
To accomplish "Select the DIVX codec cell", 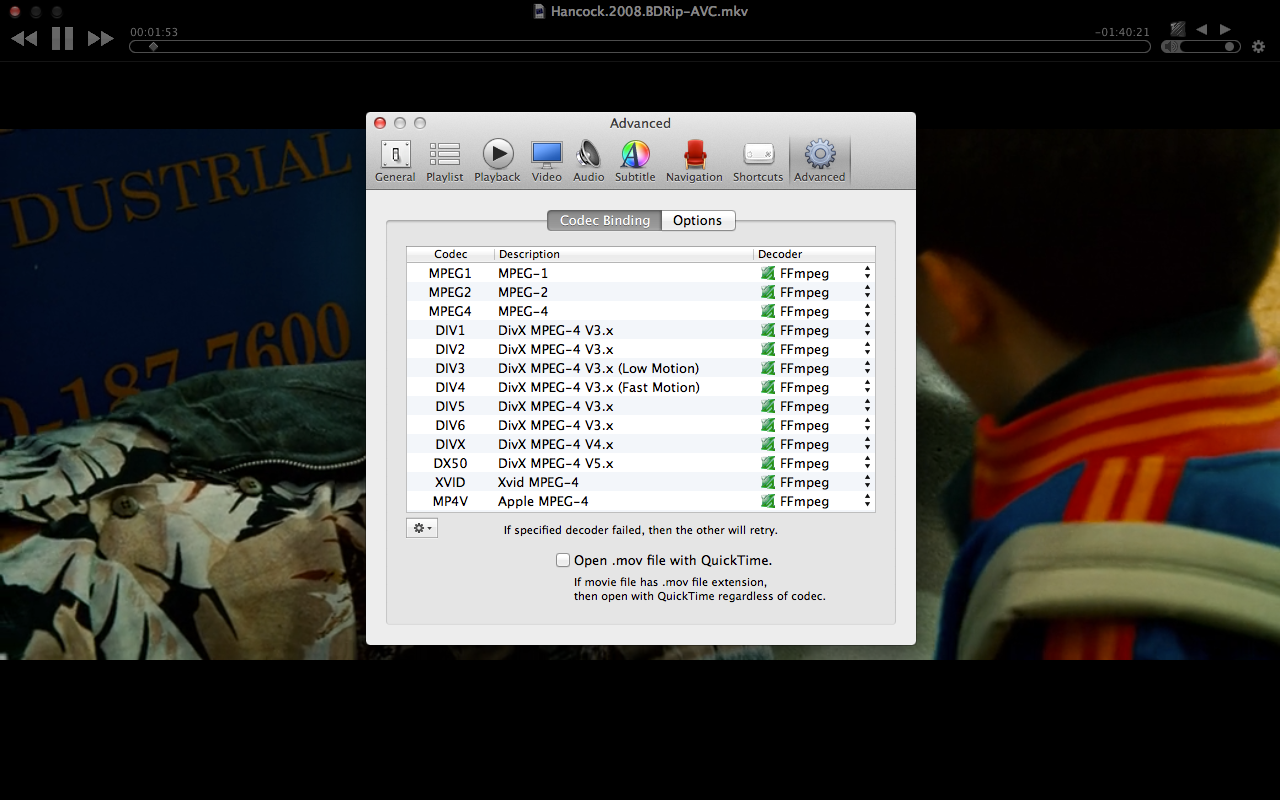I will click(450, 444).
